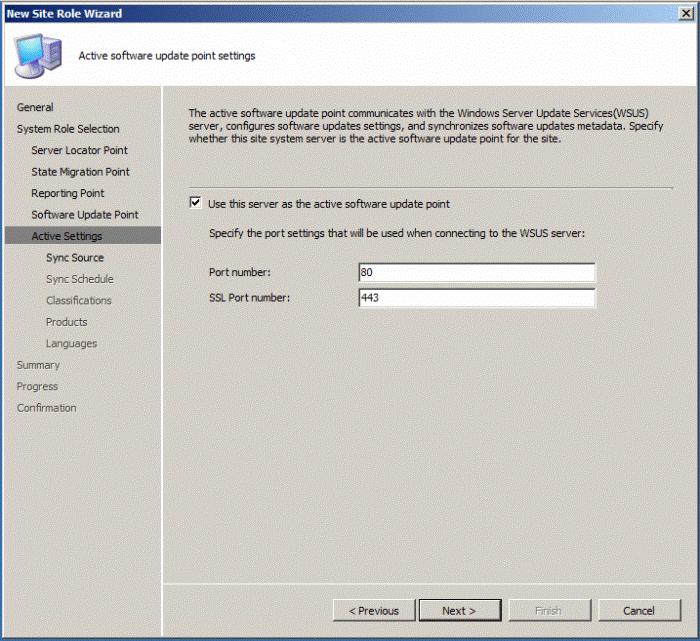Go to the Next wizard page

(460, 610)
